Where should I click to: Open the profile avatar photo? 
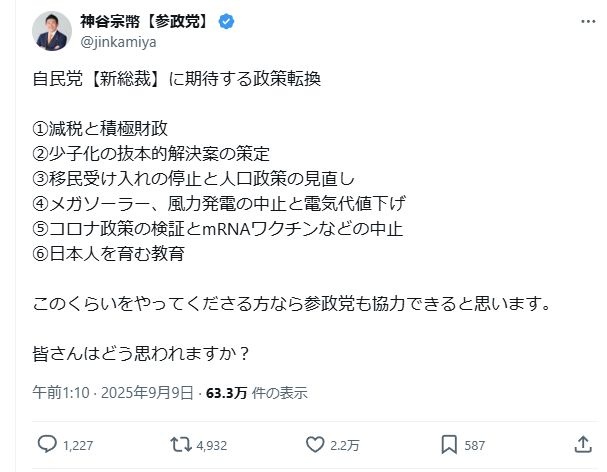point(51,31)
